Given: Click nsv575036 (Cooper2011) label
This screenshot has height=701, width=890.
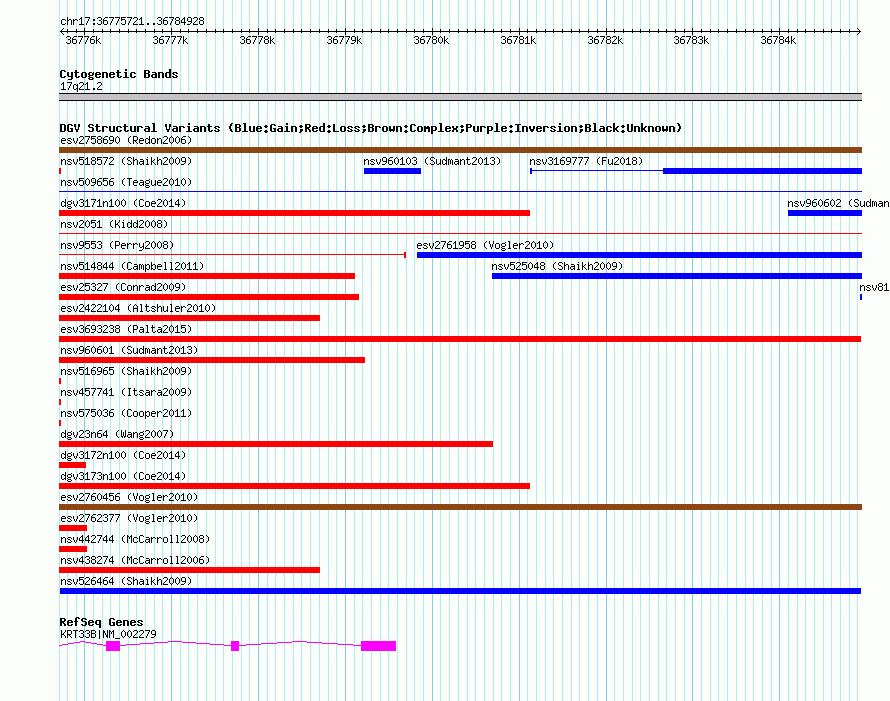Looking at the screenshot, I should [126, 413].
